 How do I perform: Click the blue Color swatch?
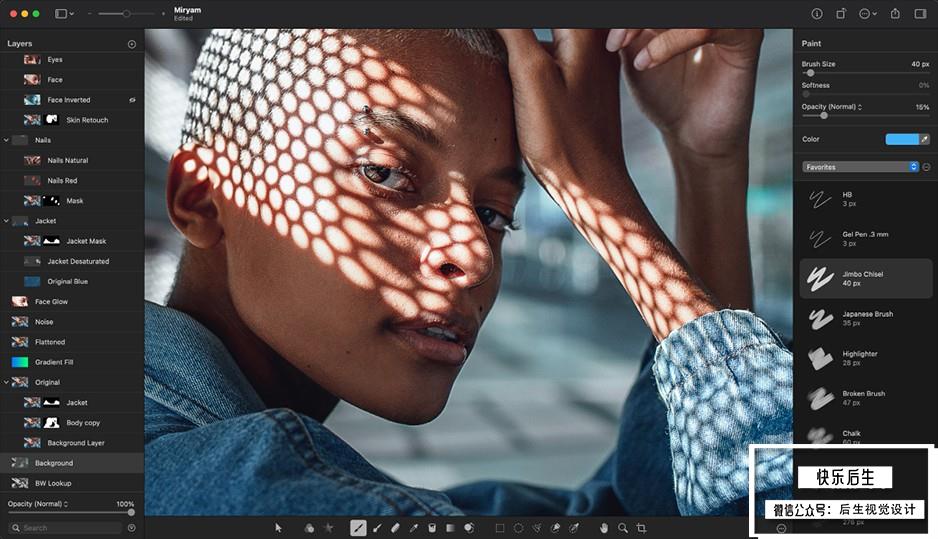pyautogui.click(x=902, y=139)
